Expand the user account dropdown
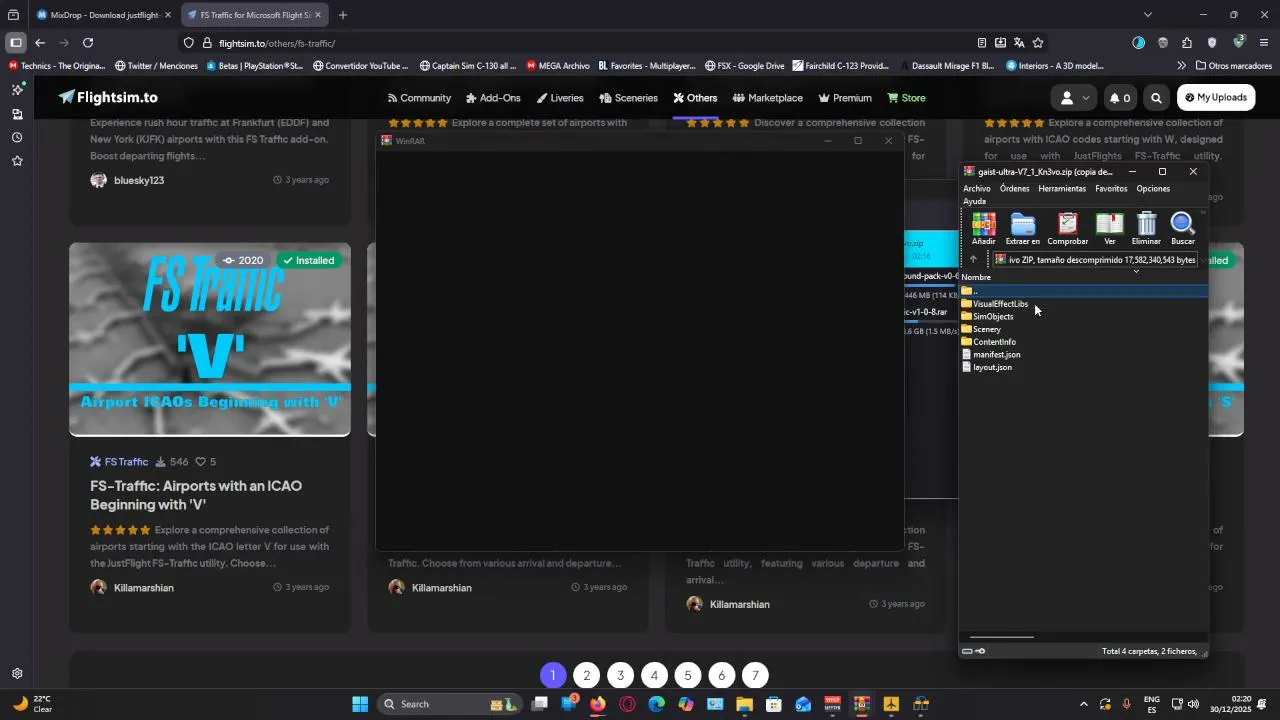This screenshot has height=720, width=1280. pyautogui.click(x=1074, y=98)
